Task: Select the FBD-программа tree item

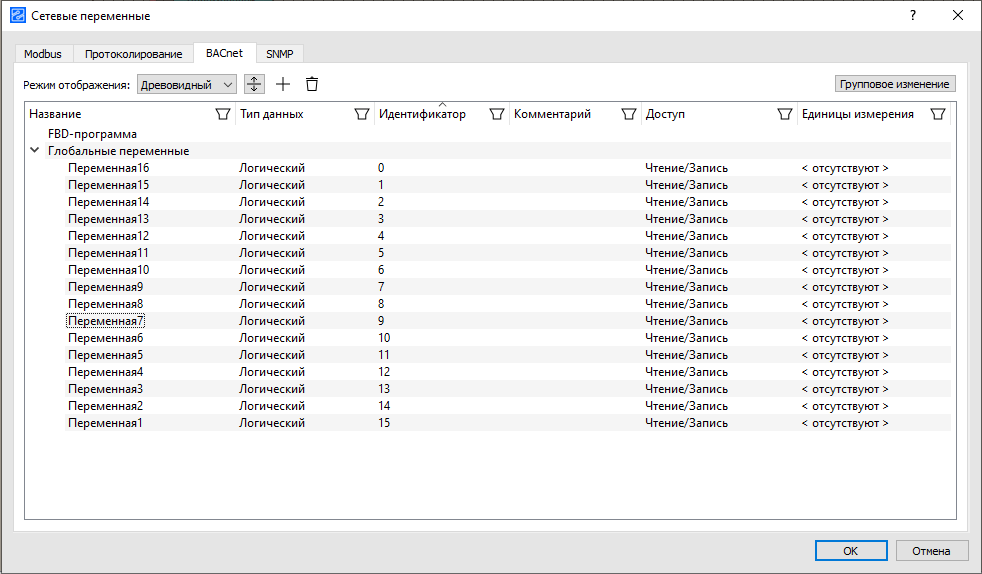Action: [x=92, y=134]
